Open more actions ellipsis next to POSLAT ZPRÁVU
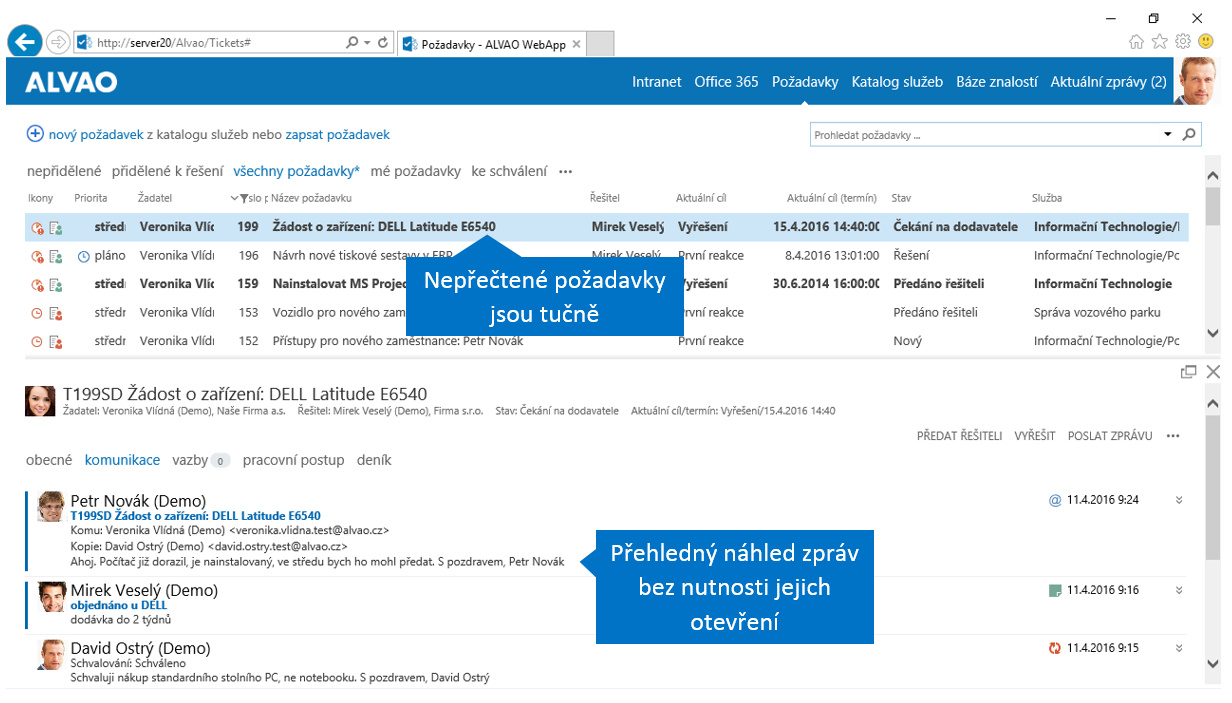1232x703 pixels. click(x=1173, y=436)
